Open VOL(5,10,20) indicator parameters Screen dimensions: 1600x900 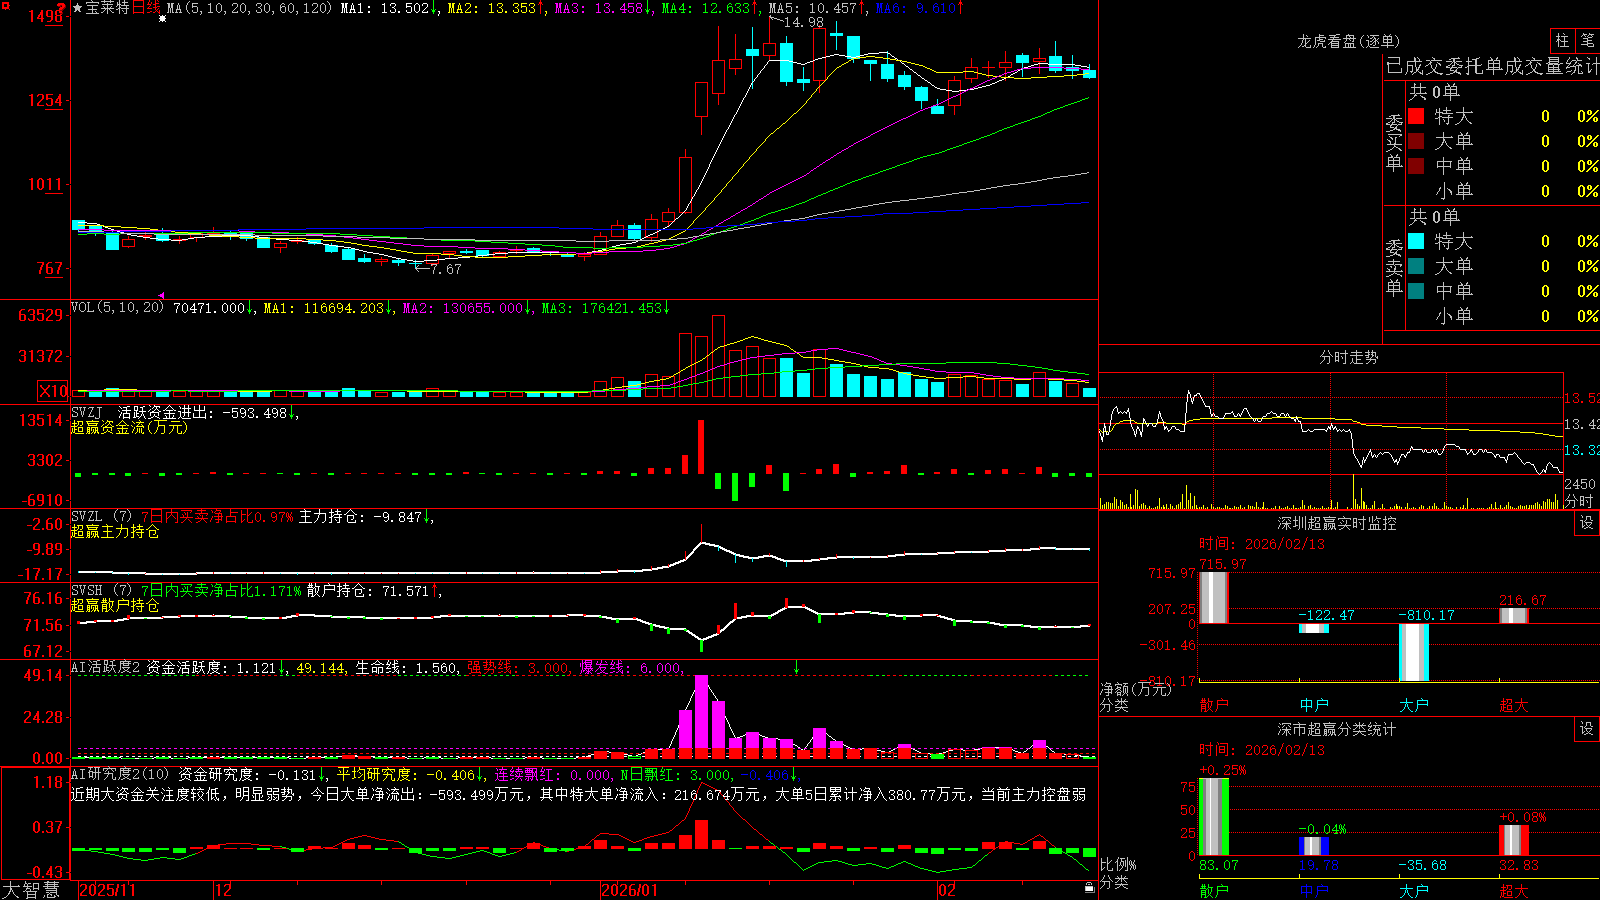click(117, 308)
